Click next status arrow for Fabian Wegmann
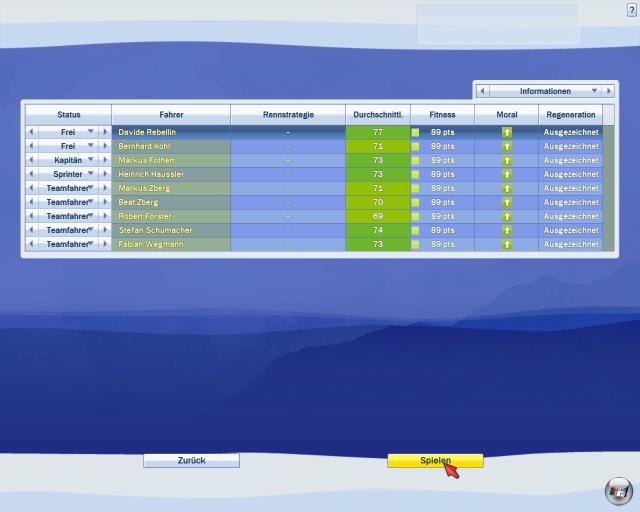 pos(105,244)
